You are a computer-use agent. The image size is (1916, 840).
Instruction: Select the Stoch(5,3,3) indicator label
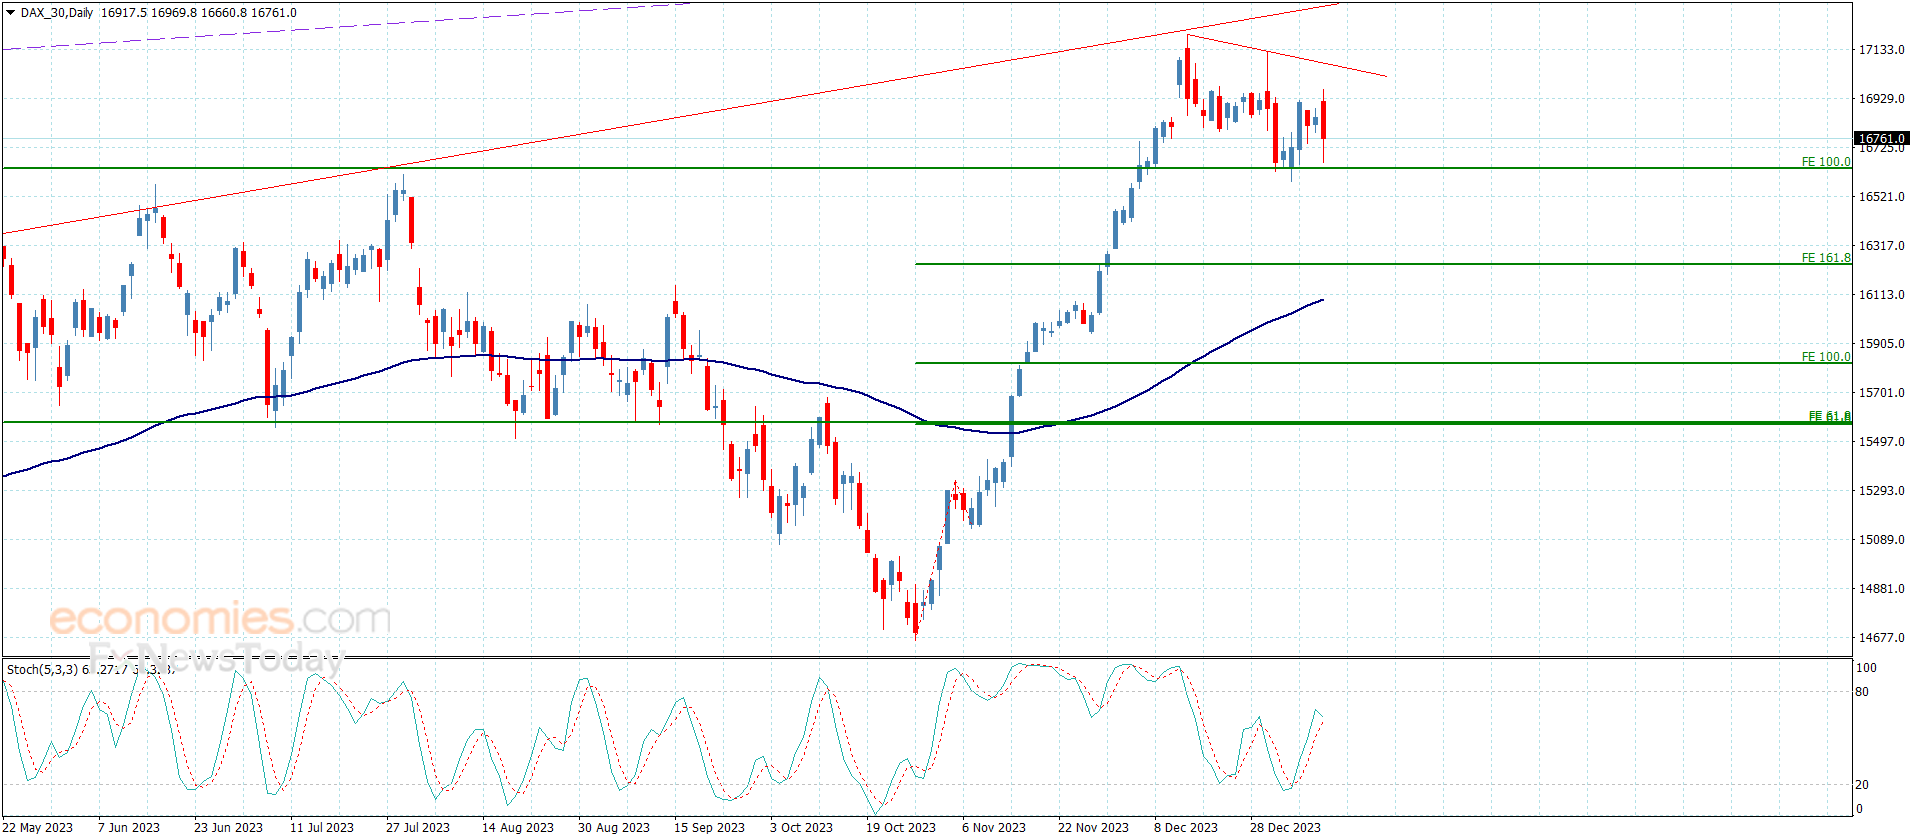[42, 669]
